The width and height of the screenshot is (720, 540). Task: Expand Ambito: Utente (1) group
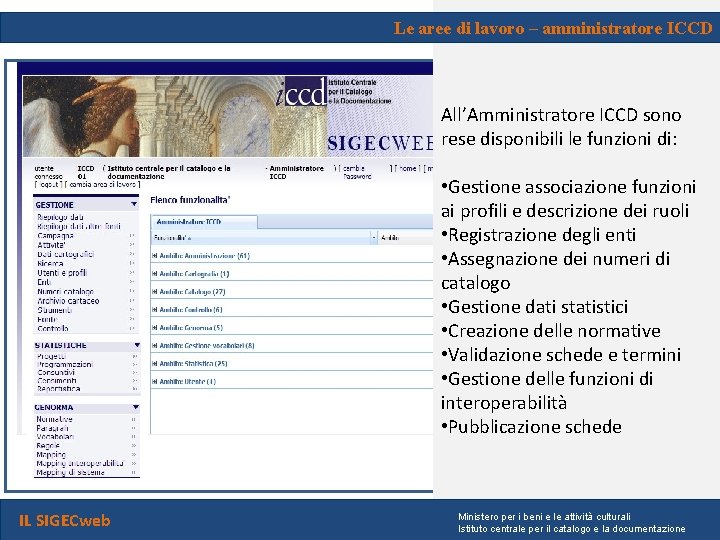click(x=155, y=381)
